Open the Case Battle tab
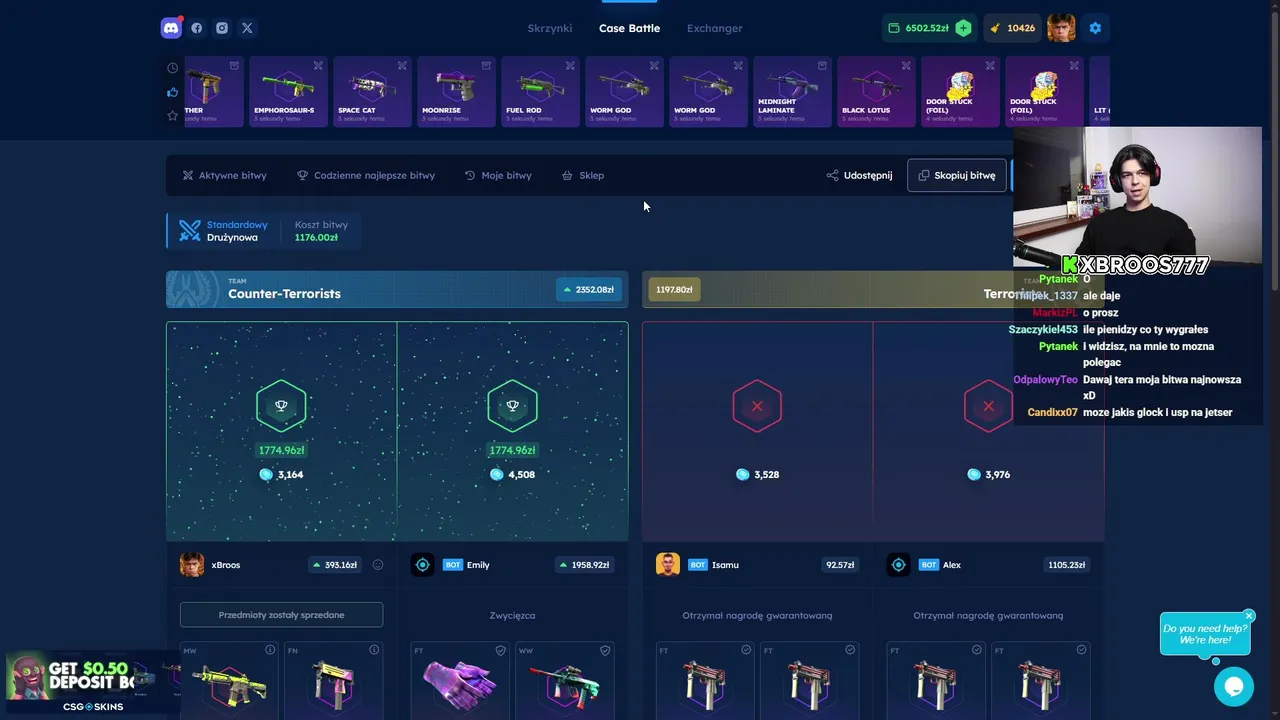Screen dimensions: 1280x720 click(x=629, y=28)
